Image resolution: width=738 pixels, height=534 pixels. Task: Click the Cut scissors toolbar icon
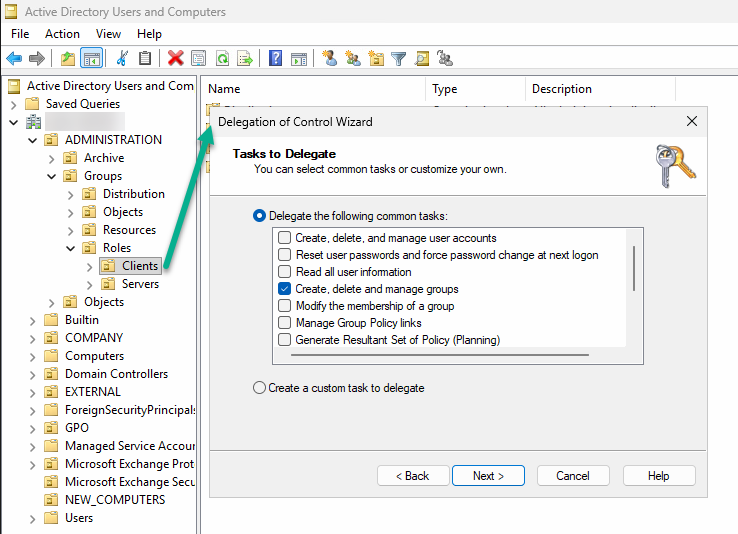click(x=122, y=59)
